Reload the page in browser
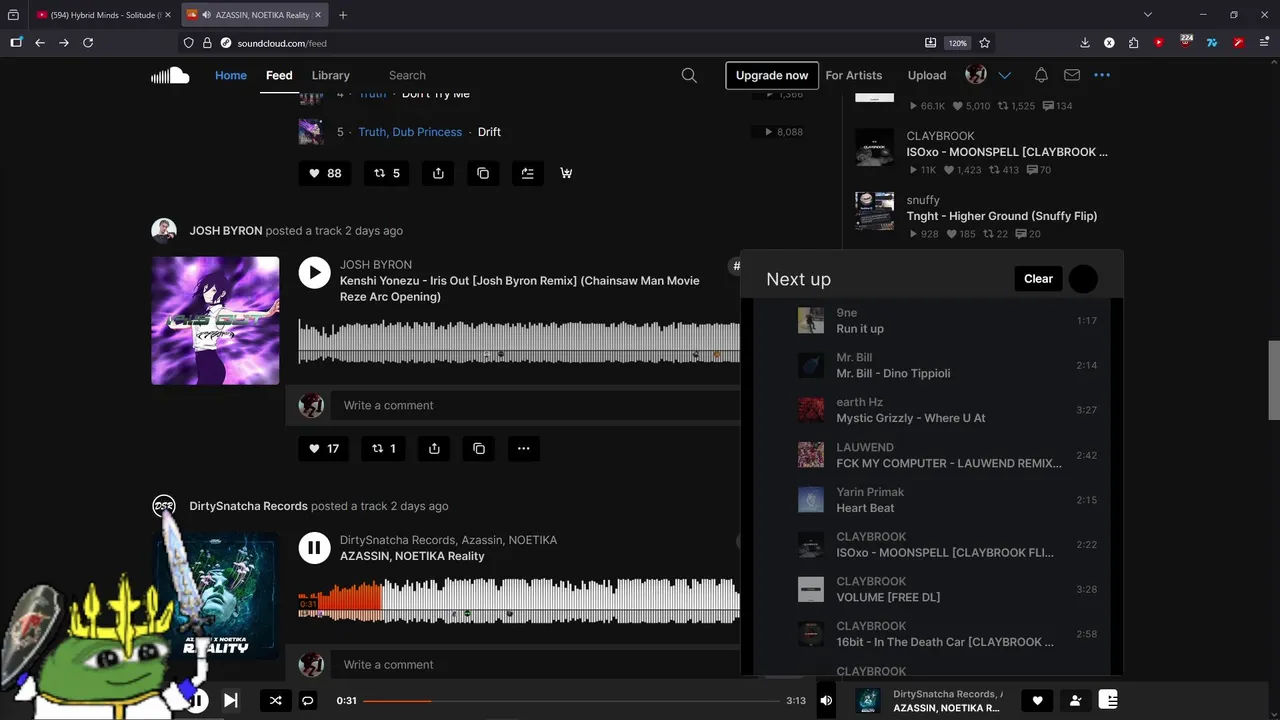 pyautogui.click(x=88, y=43)
